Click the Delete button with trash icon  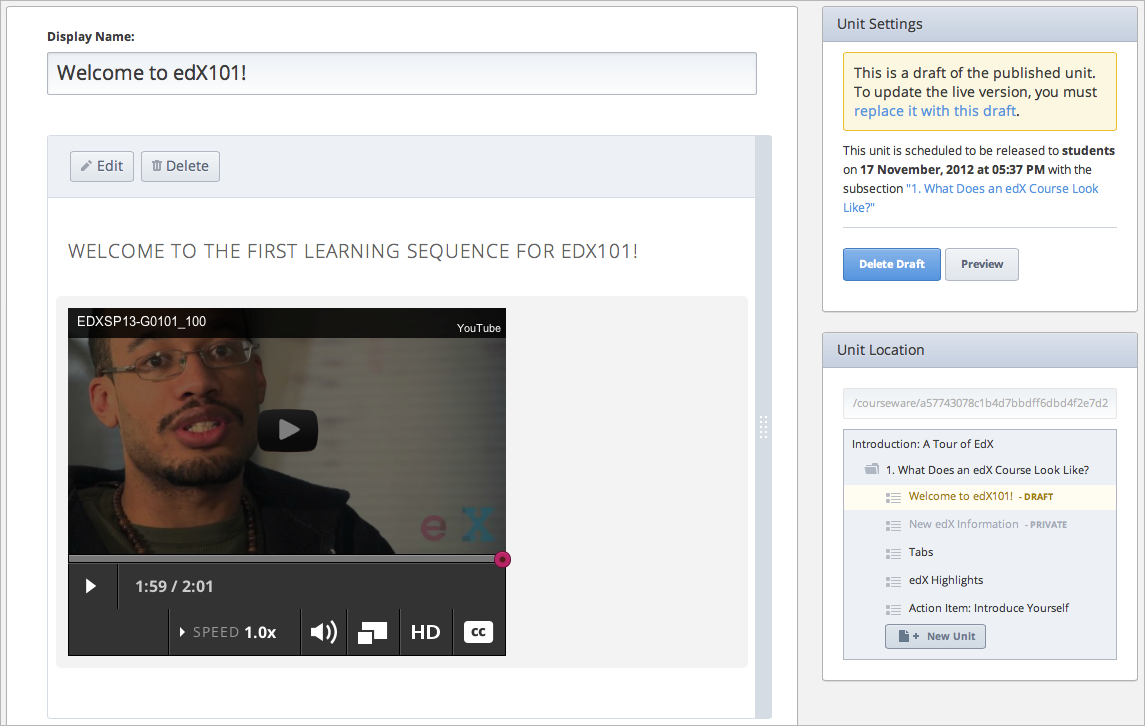coord(180,166)
